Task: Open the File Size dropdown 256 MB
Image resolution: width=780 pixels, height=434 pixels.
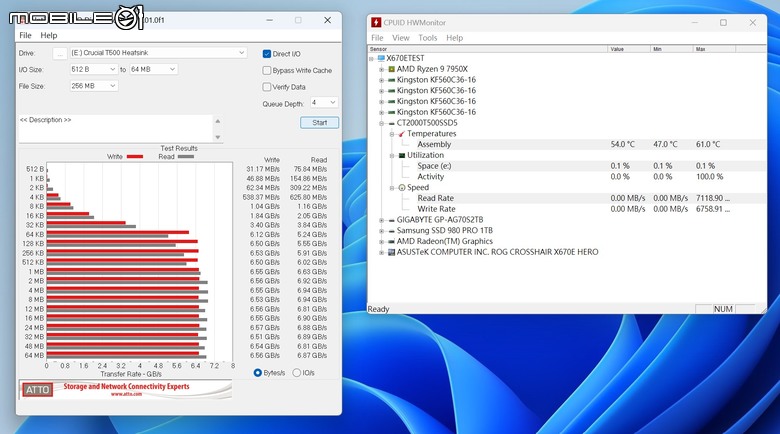Action: pos(93,86)
